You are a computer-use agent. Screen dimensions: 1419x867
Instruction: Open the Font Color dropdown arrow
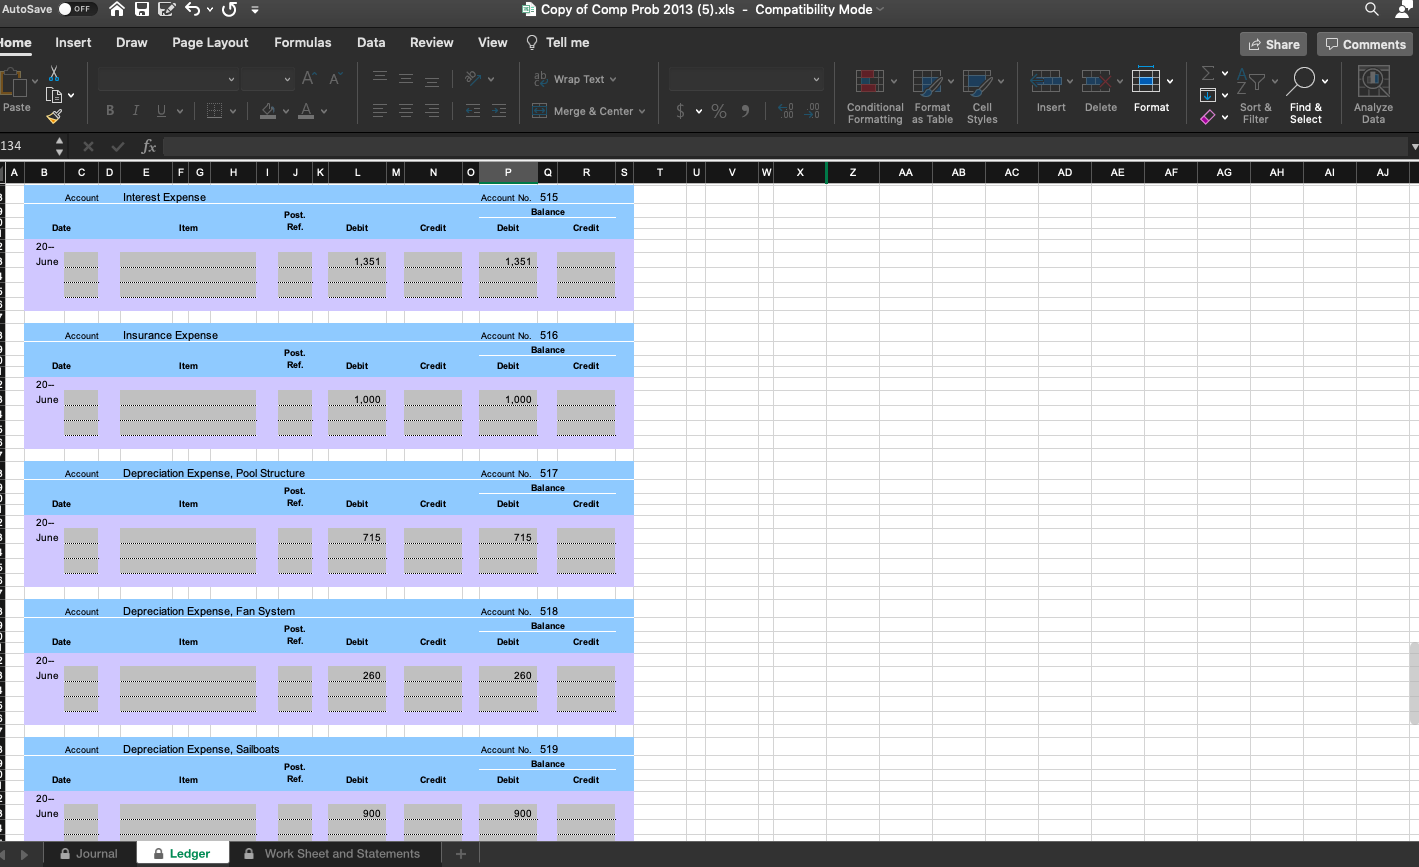pyautogui.click(x=324, y=111)
